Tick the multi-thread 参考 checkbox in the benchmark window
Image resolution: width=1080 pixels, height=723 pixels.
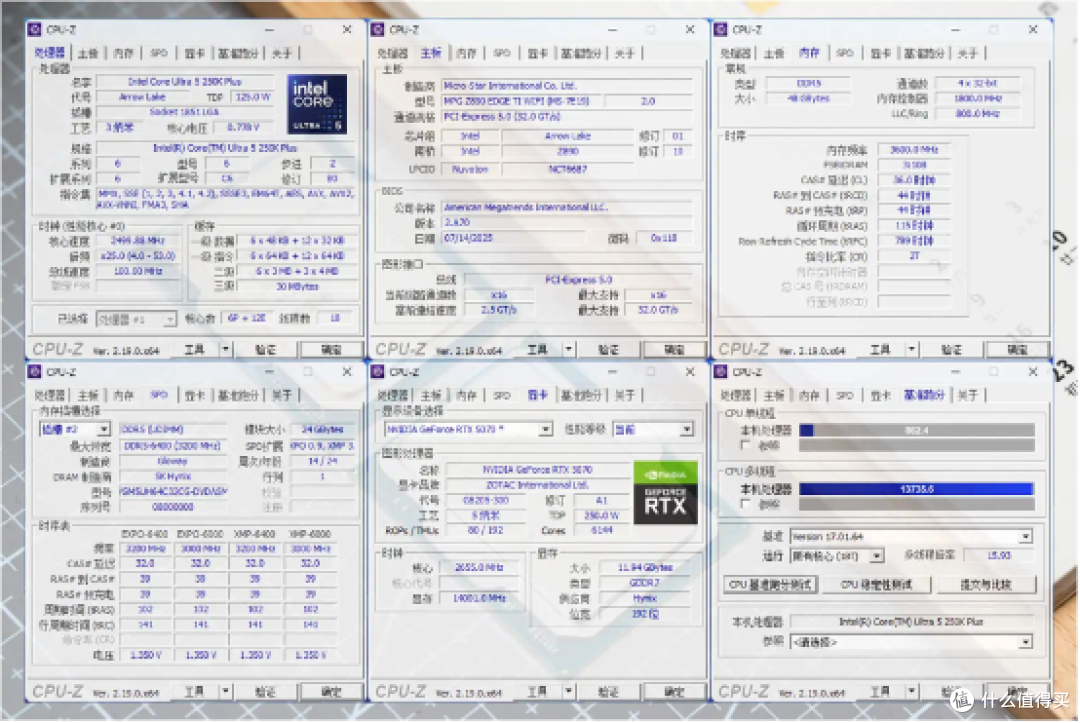point(745,505)
